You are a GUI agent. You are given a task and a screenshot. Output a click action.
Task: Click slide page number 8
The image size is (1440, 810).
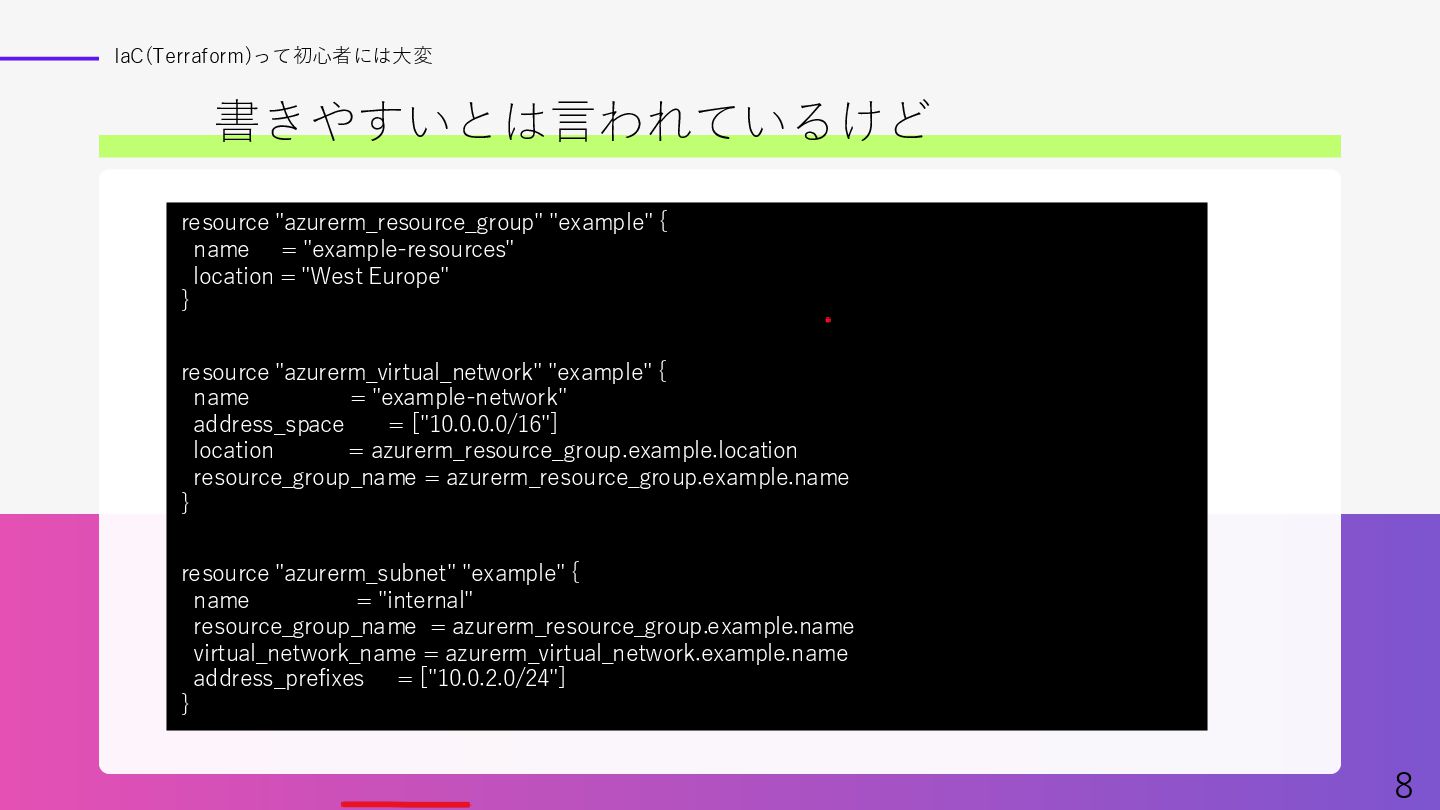pyautogui.click(x=1403, y=785)
